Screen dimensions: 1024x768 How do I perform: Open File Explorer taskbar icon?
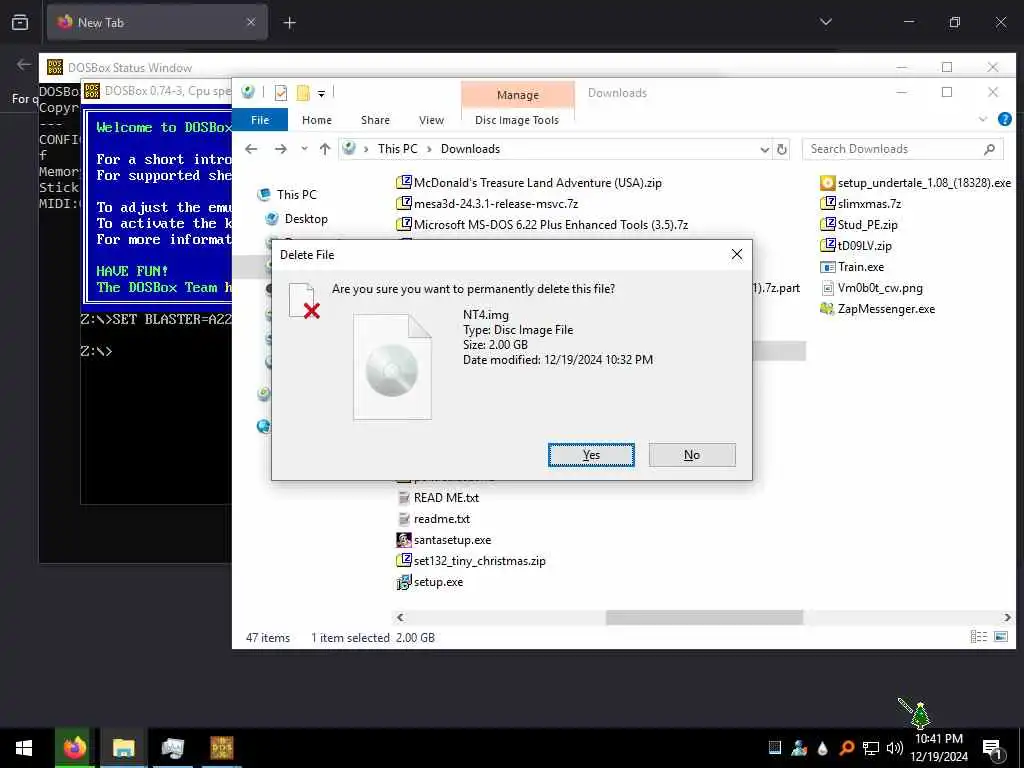point(123,748)
